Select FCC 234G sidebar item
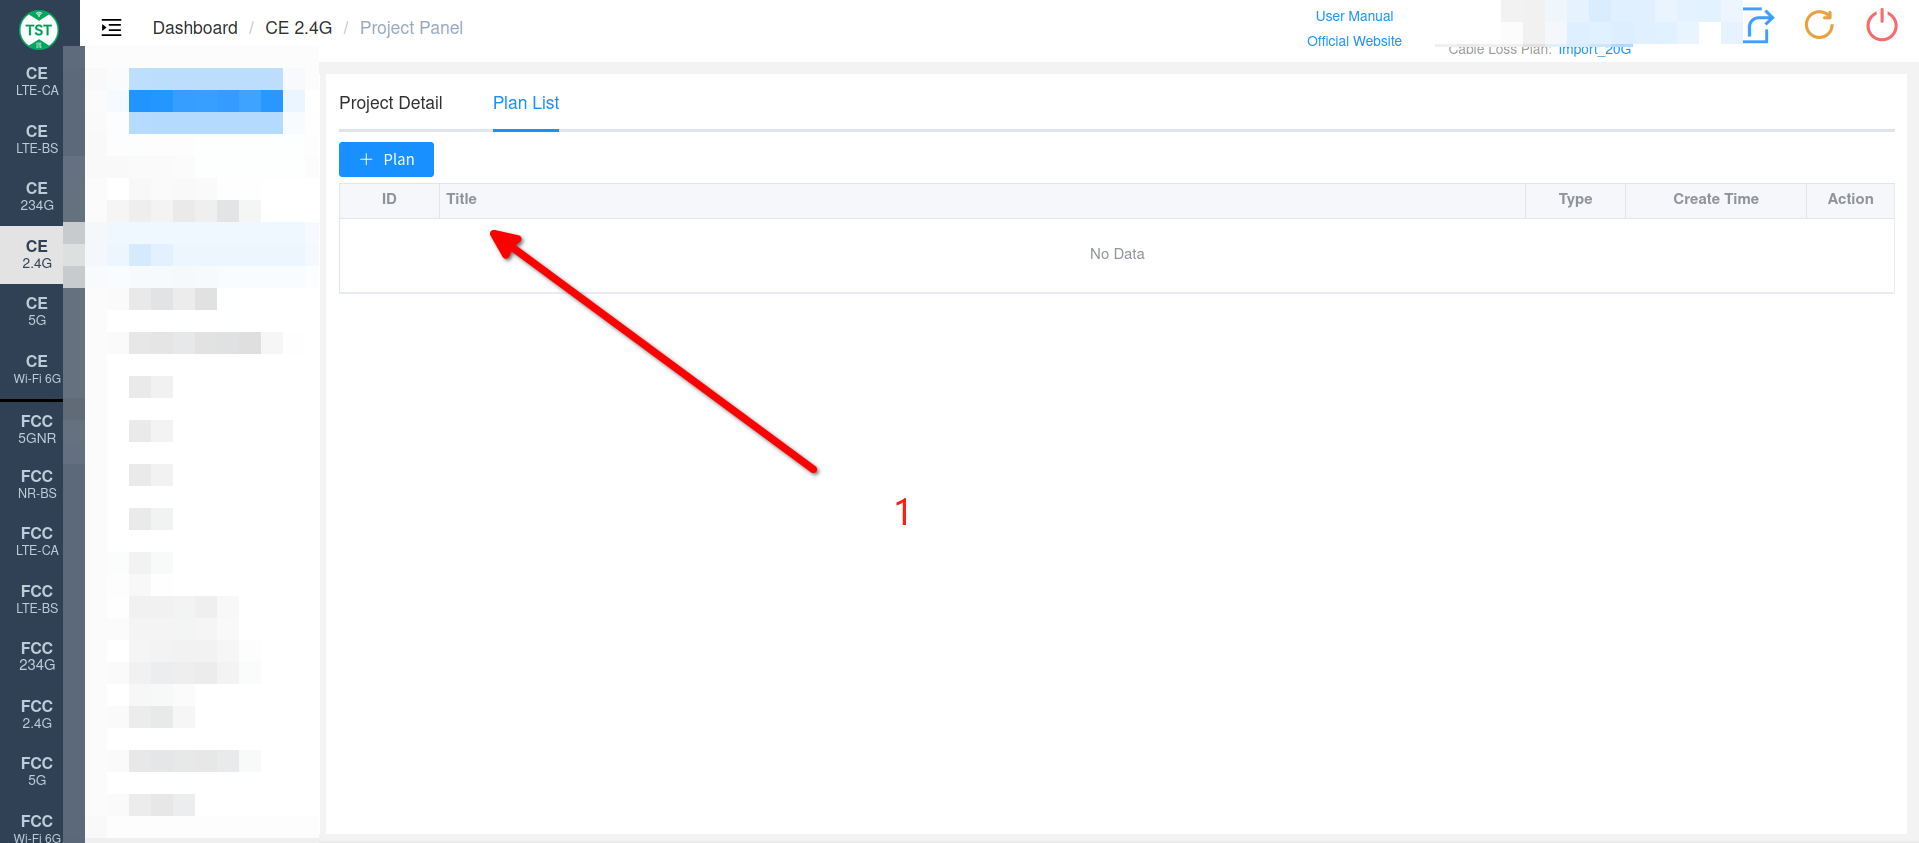This screenshot has width=1919, height=843. tap(37, 656)
